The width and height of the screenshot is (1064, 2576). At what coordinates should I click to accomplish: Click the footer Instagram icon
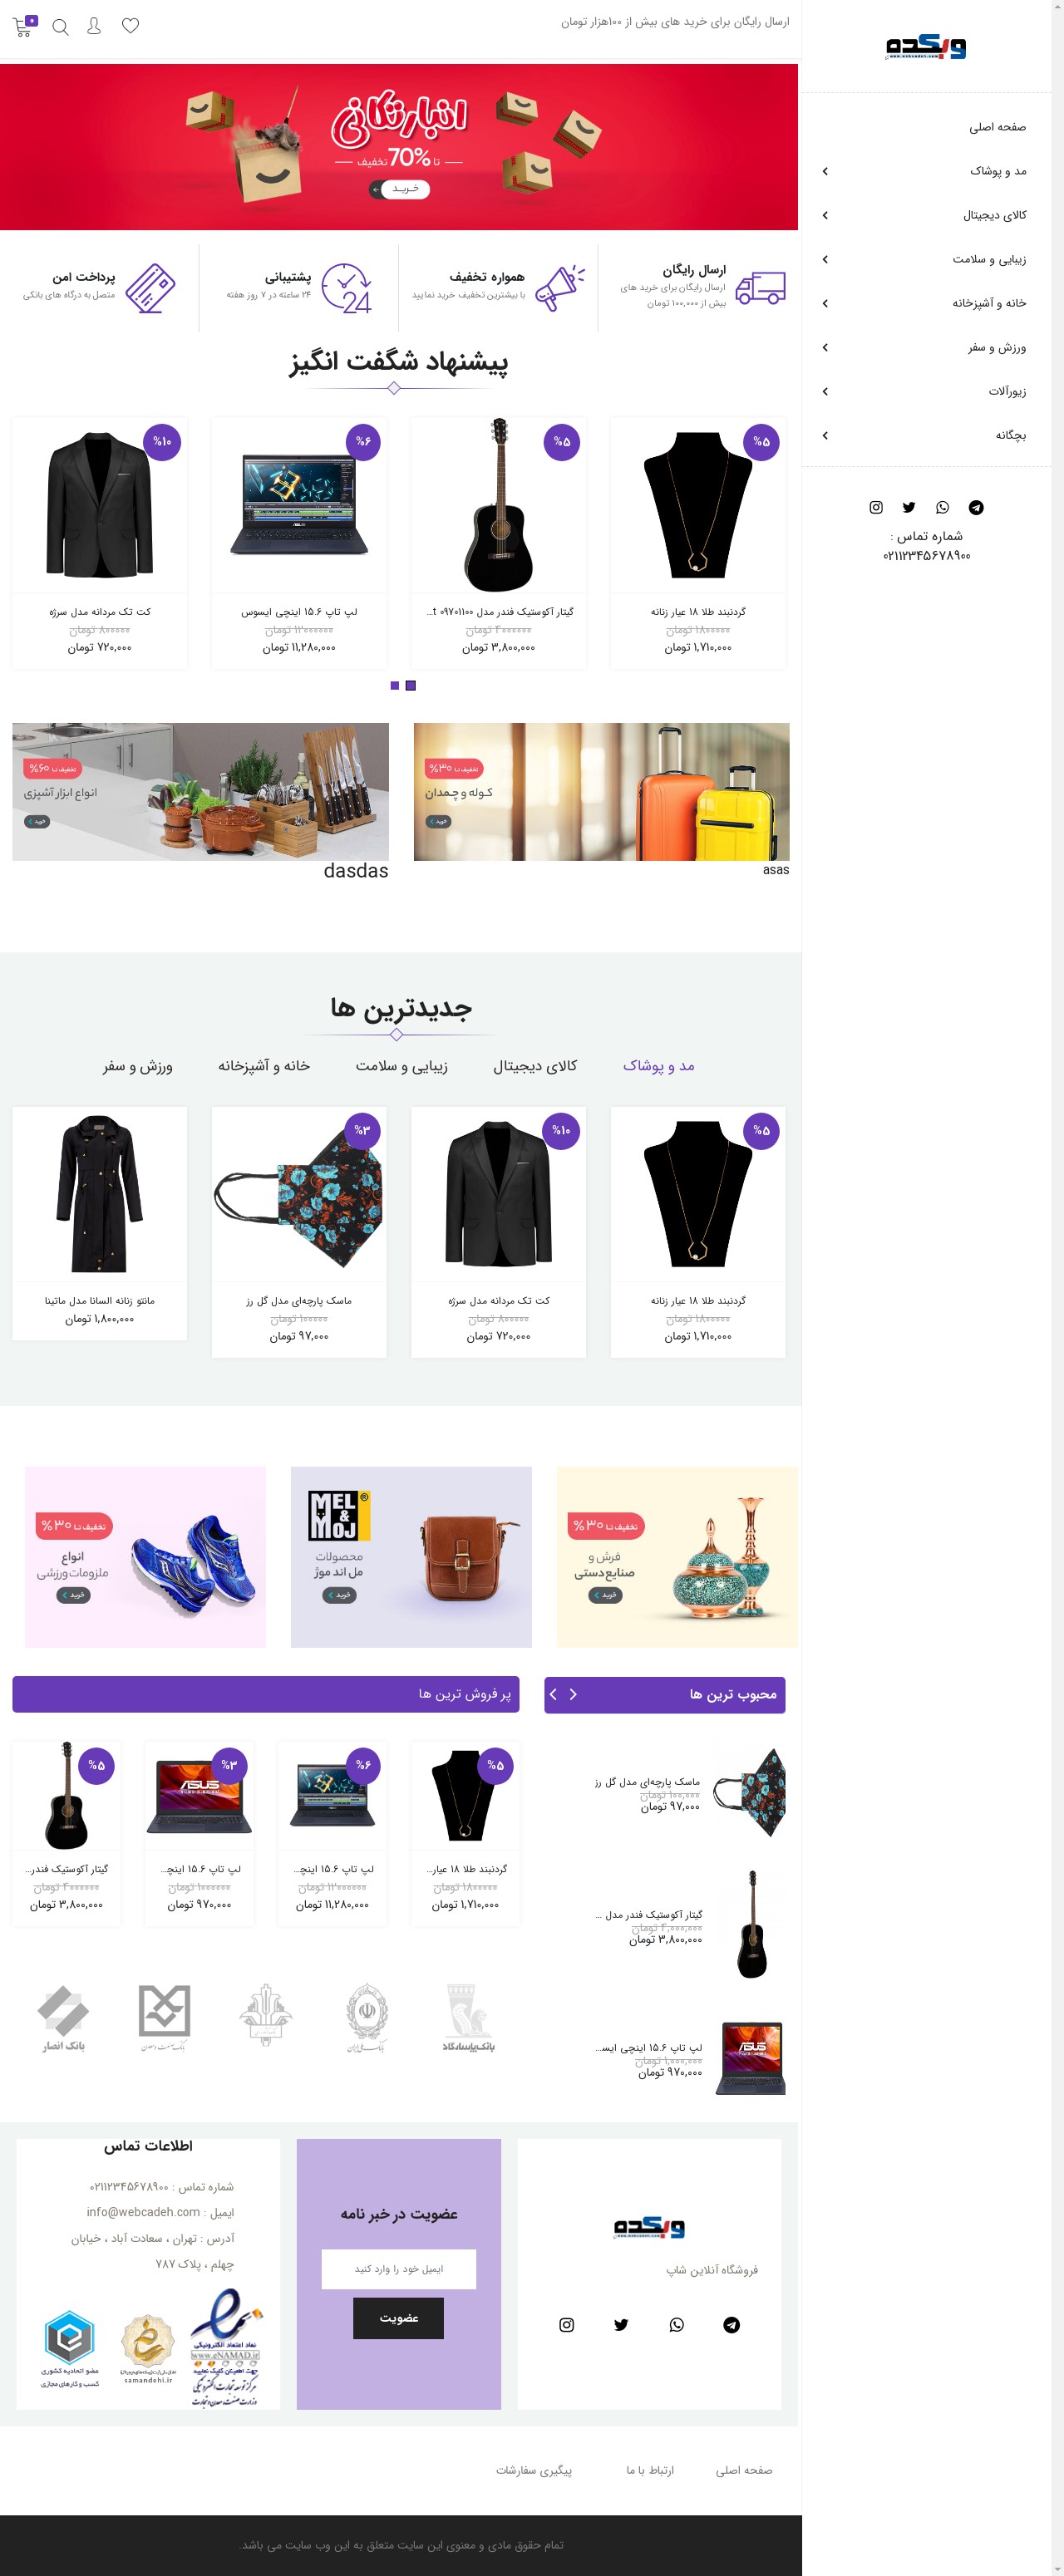pyautogui.click(x=566, y=2325)
